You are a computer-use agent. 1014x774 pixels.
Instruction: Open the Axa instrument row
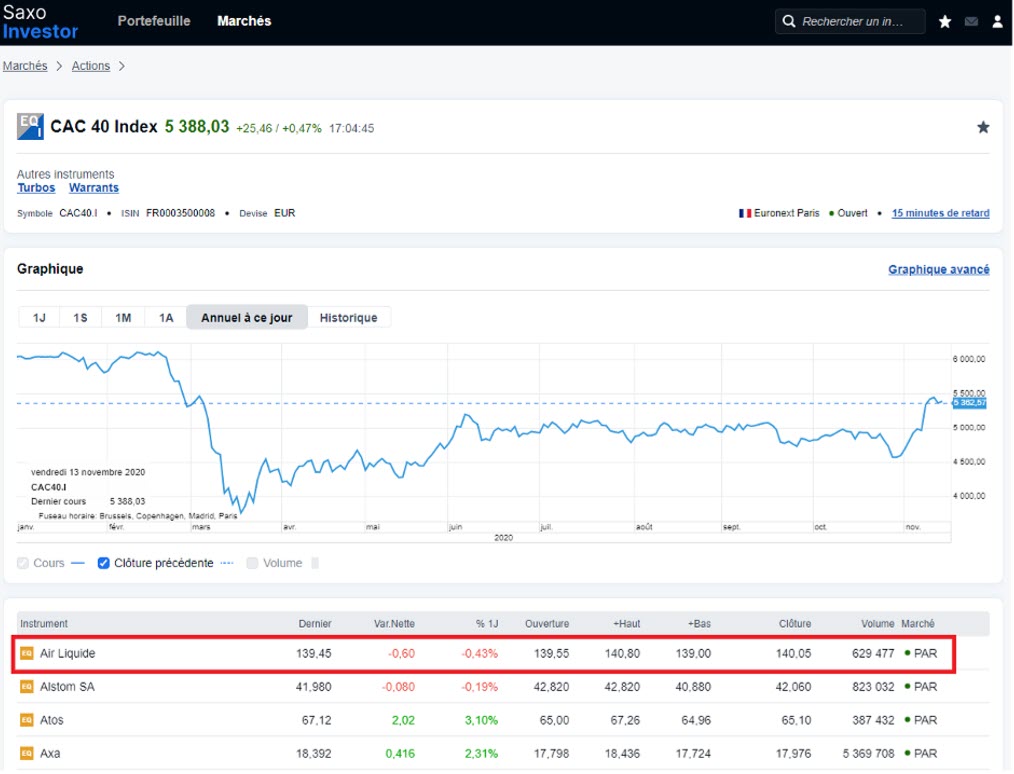(503, 753)
